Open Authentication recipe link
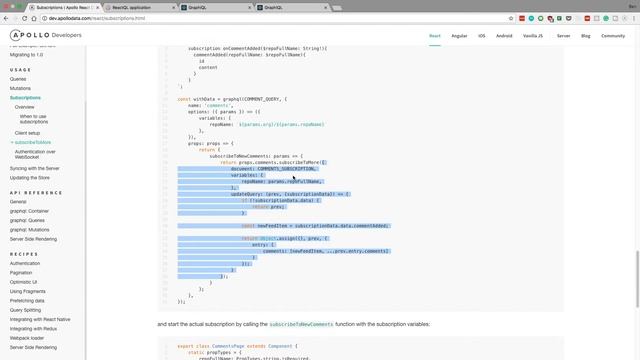The width and height of the screenshot is (640, 360). coord(25,264)
